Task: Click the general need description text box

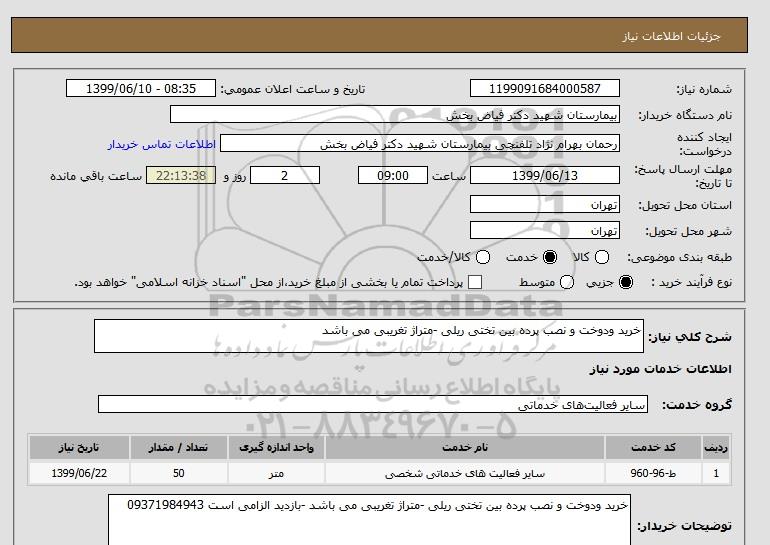Action: pos(369,336)
